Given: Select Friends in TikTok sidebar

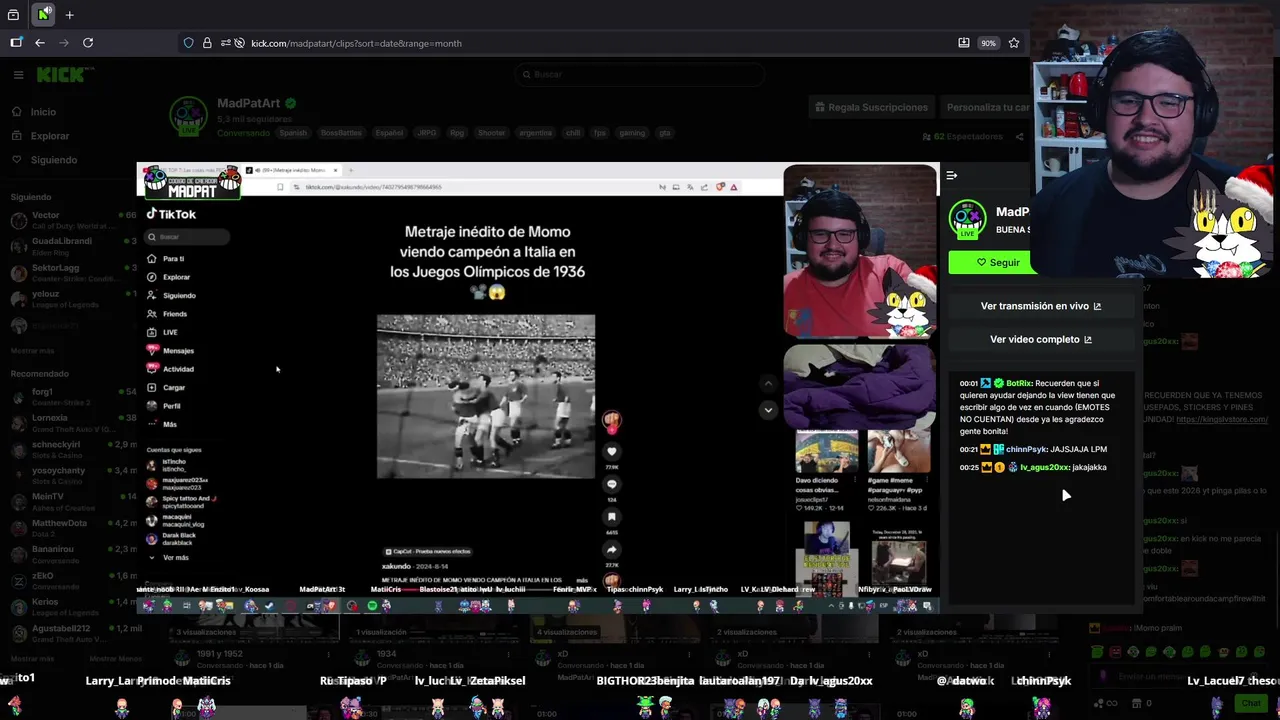Looking at the screenshot, I should point(167,314).
